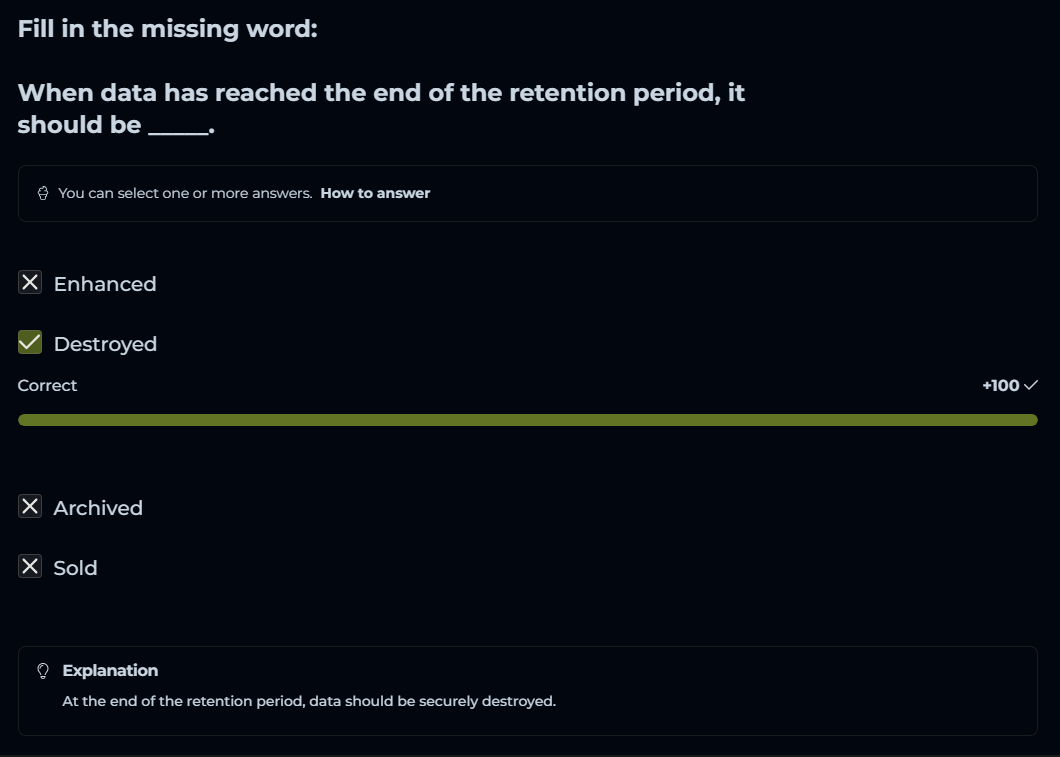The width and height of the screenshot is (1060, 757).
Task: Click the +100 score text
Action: point(1000,385)
